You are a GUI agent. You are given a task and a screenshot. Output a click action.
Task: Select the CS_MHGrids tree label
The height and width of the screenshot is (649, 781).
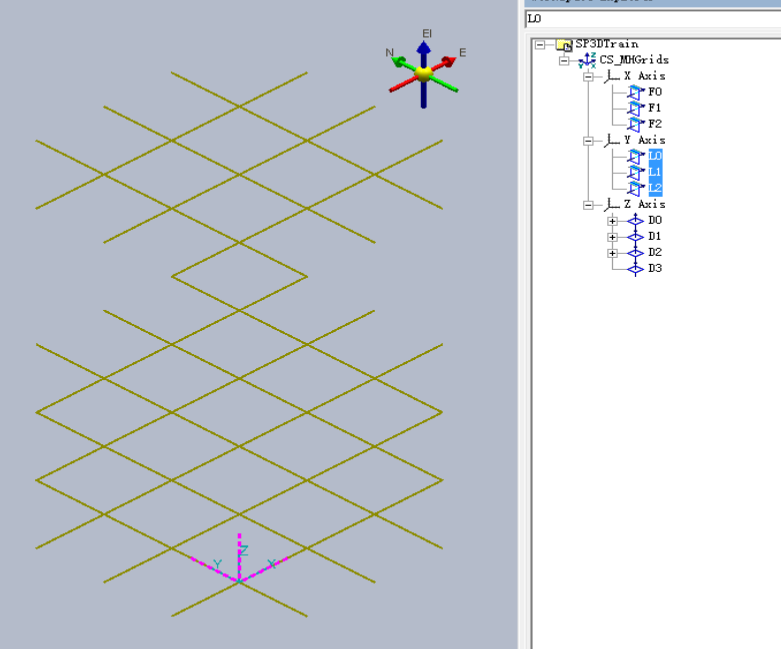(634, 60)
